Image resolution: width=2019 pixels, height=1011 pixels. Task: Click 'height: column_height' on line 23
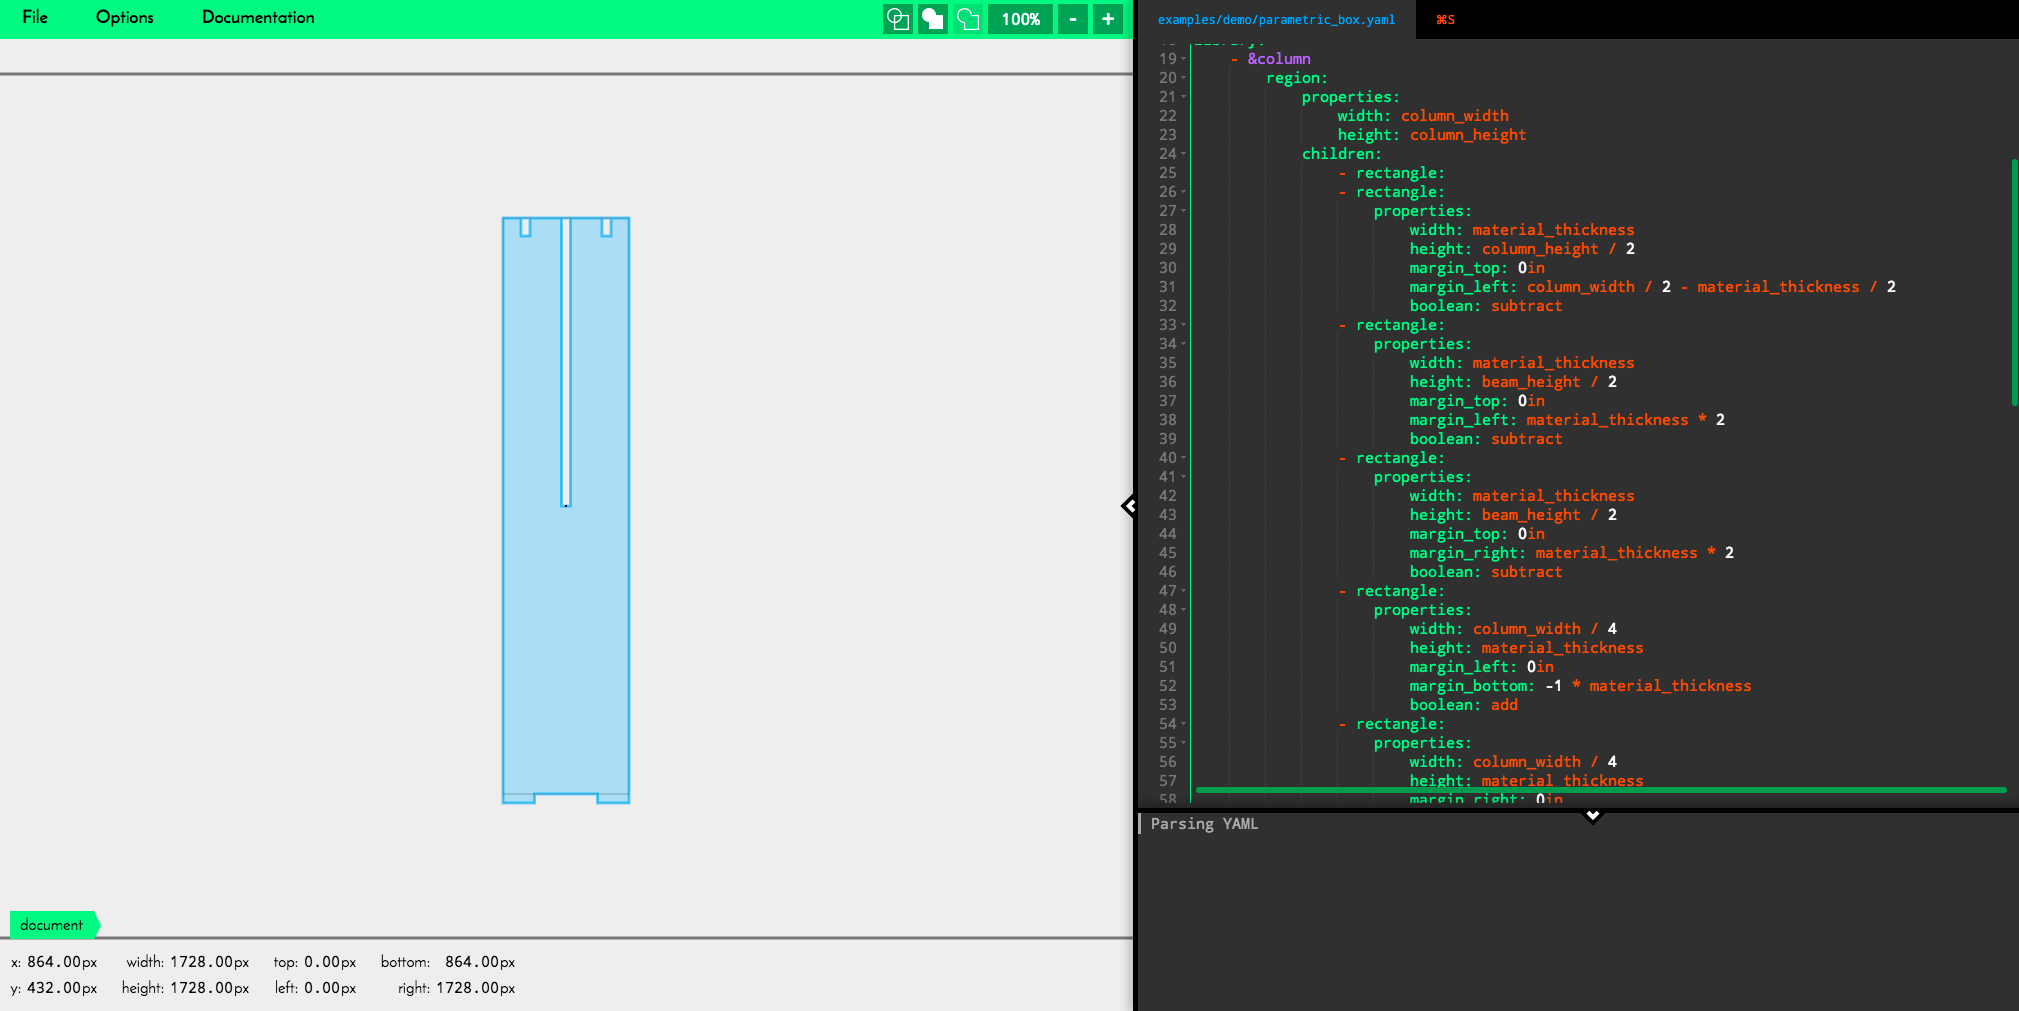[1432, 135]
